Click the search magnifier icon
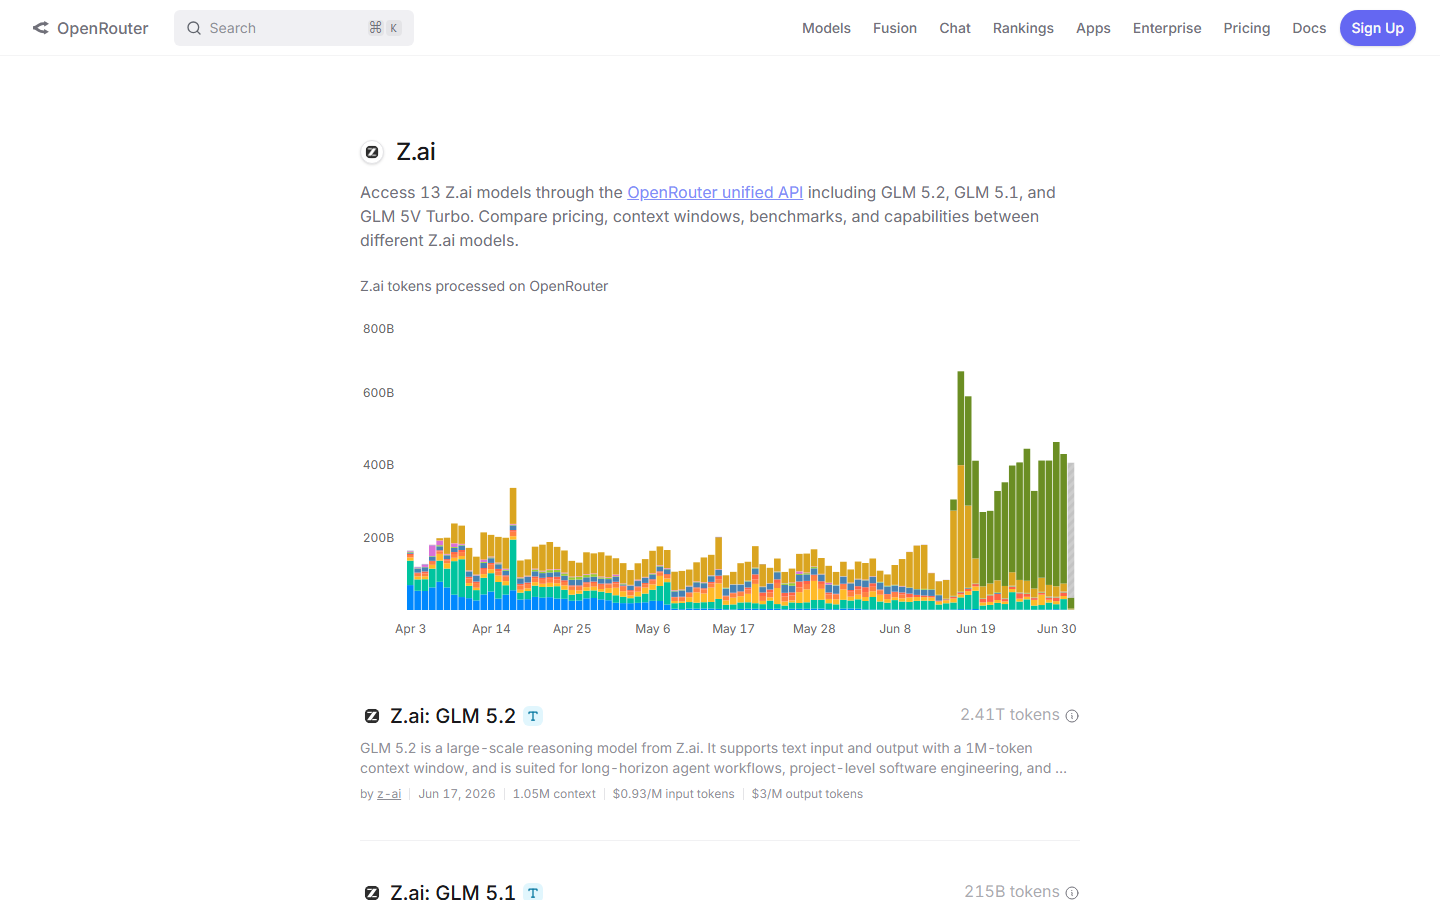Screen dimensions: 1440x900 point(194,28)
